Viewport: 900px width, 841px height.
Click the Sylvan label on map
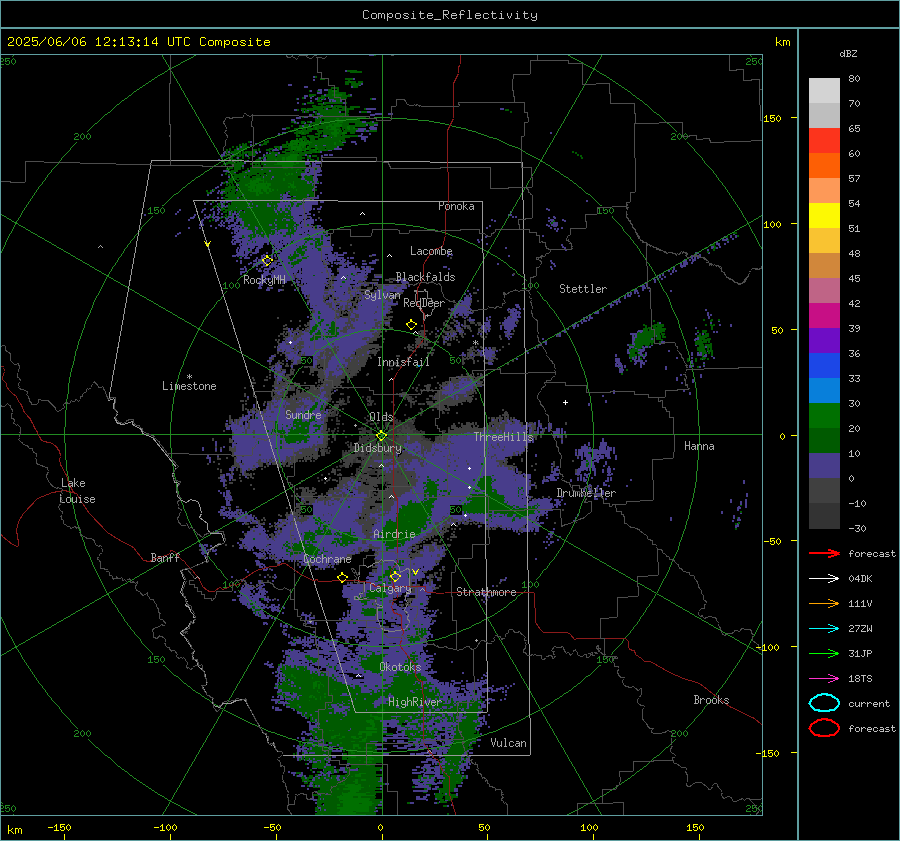coord(382,295)
